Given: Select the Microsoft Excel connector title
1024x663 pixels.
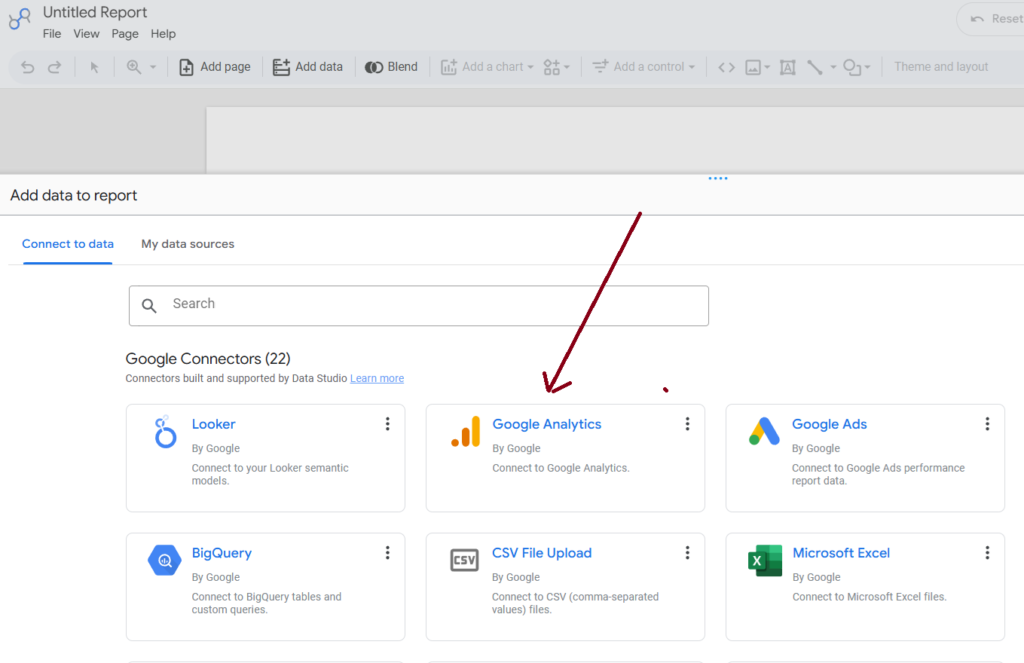Looking at the screenshot, I should [x=841, y=553].
